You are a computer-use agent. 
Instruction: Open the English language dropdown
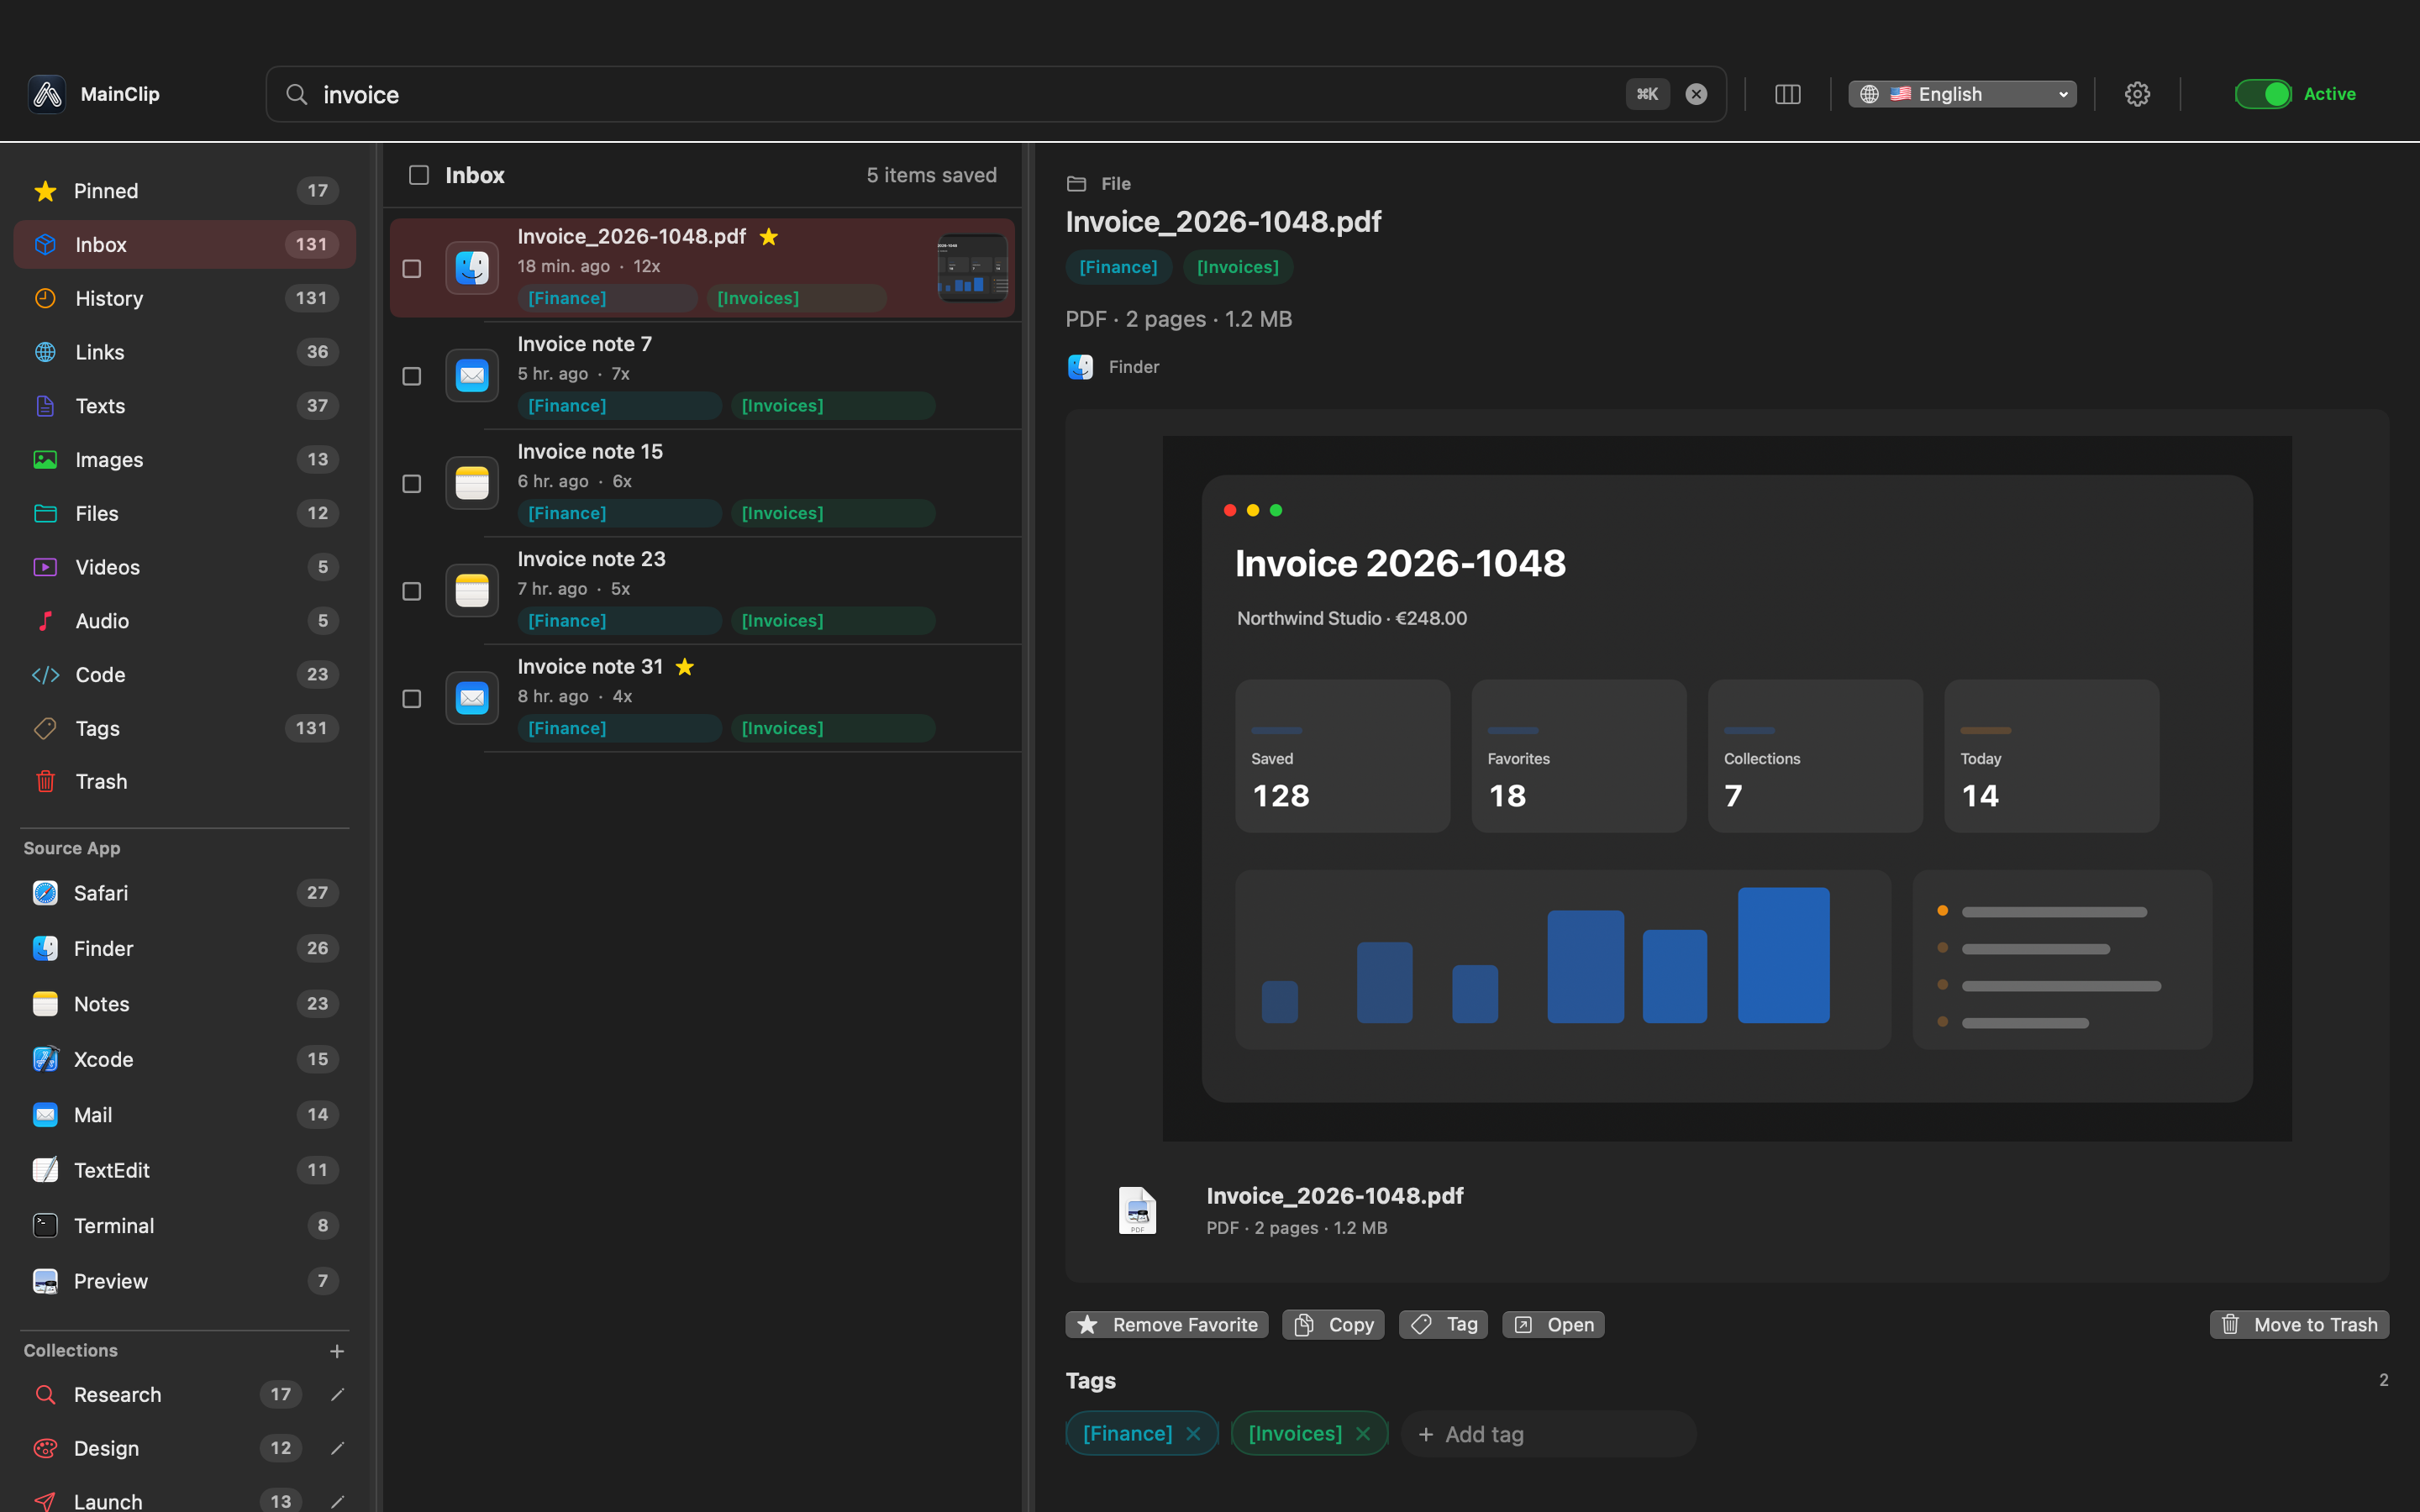1962,94
